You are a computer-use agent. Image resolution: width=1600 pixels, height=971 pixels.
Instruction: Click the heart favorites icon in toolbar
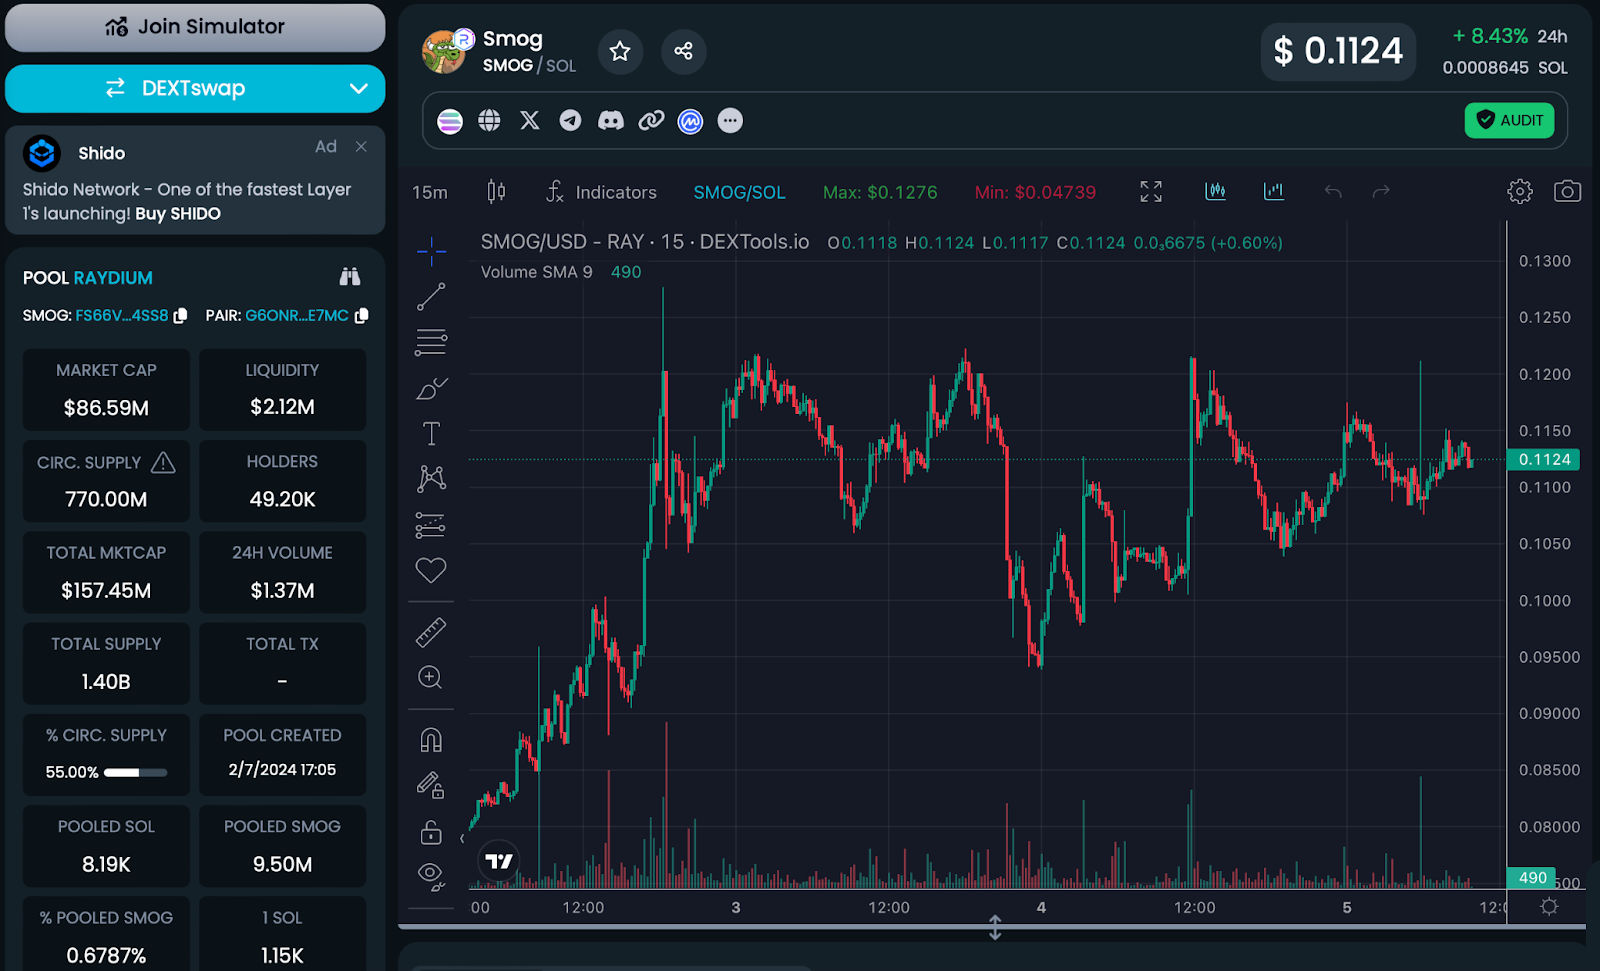tap(431, 570)
